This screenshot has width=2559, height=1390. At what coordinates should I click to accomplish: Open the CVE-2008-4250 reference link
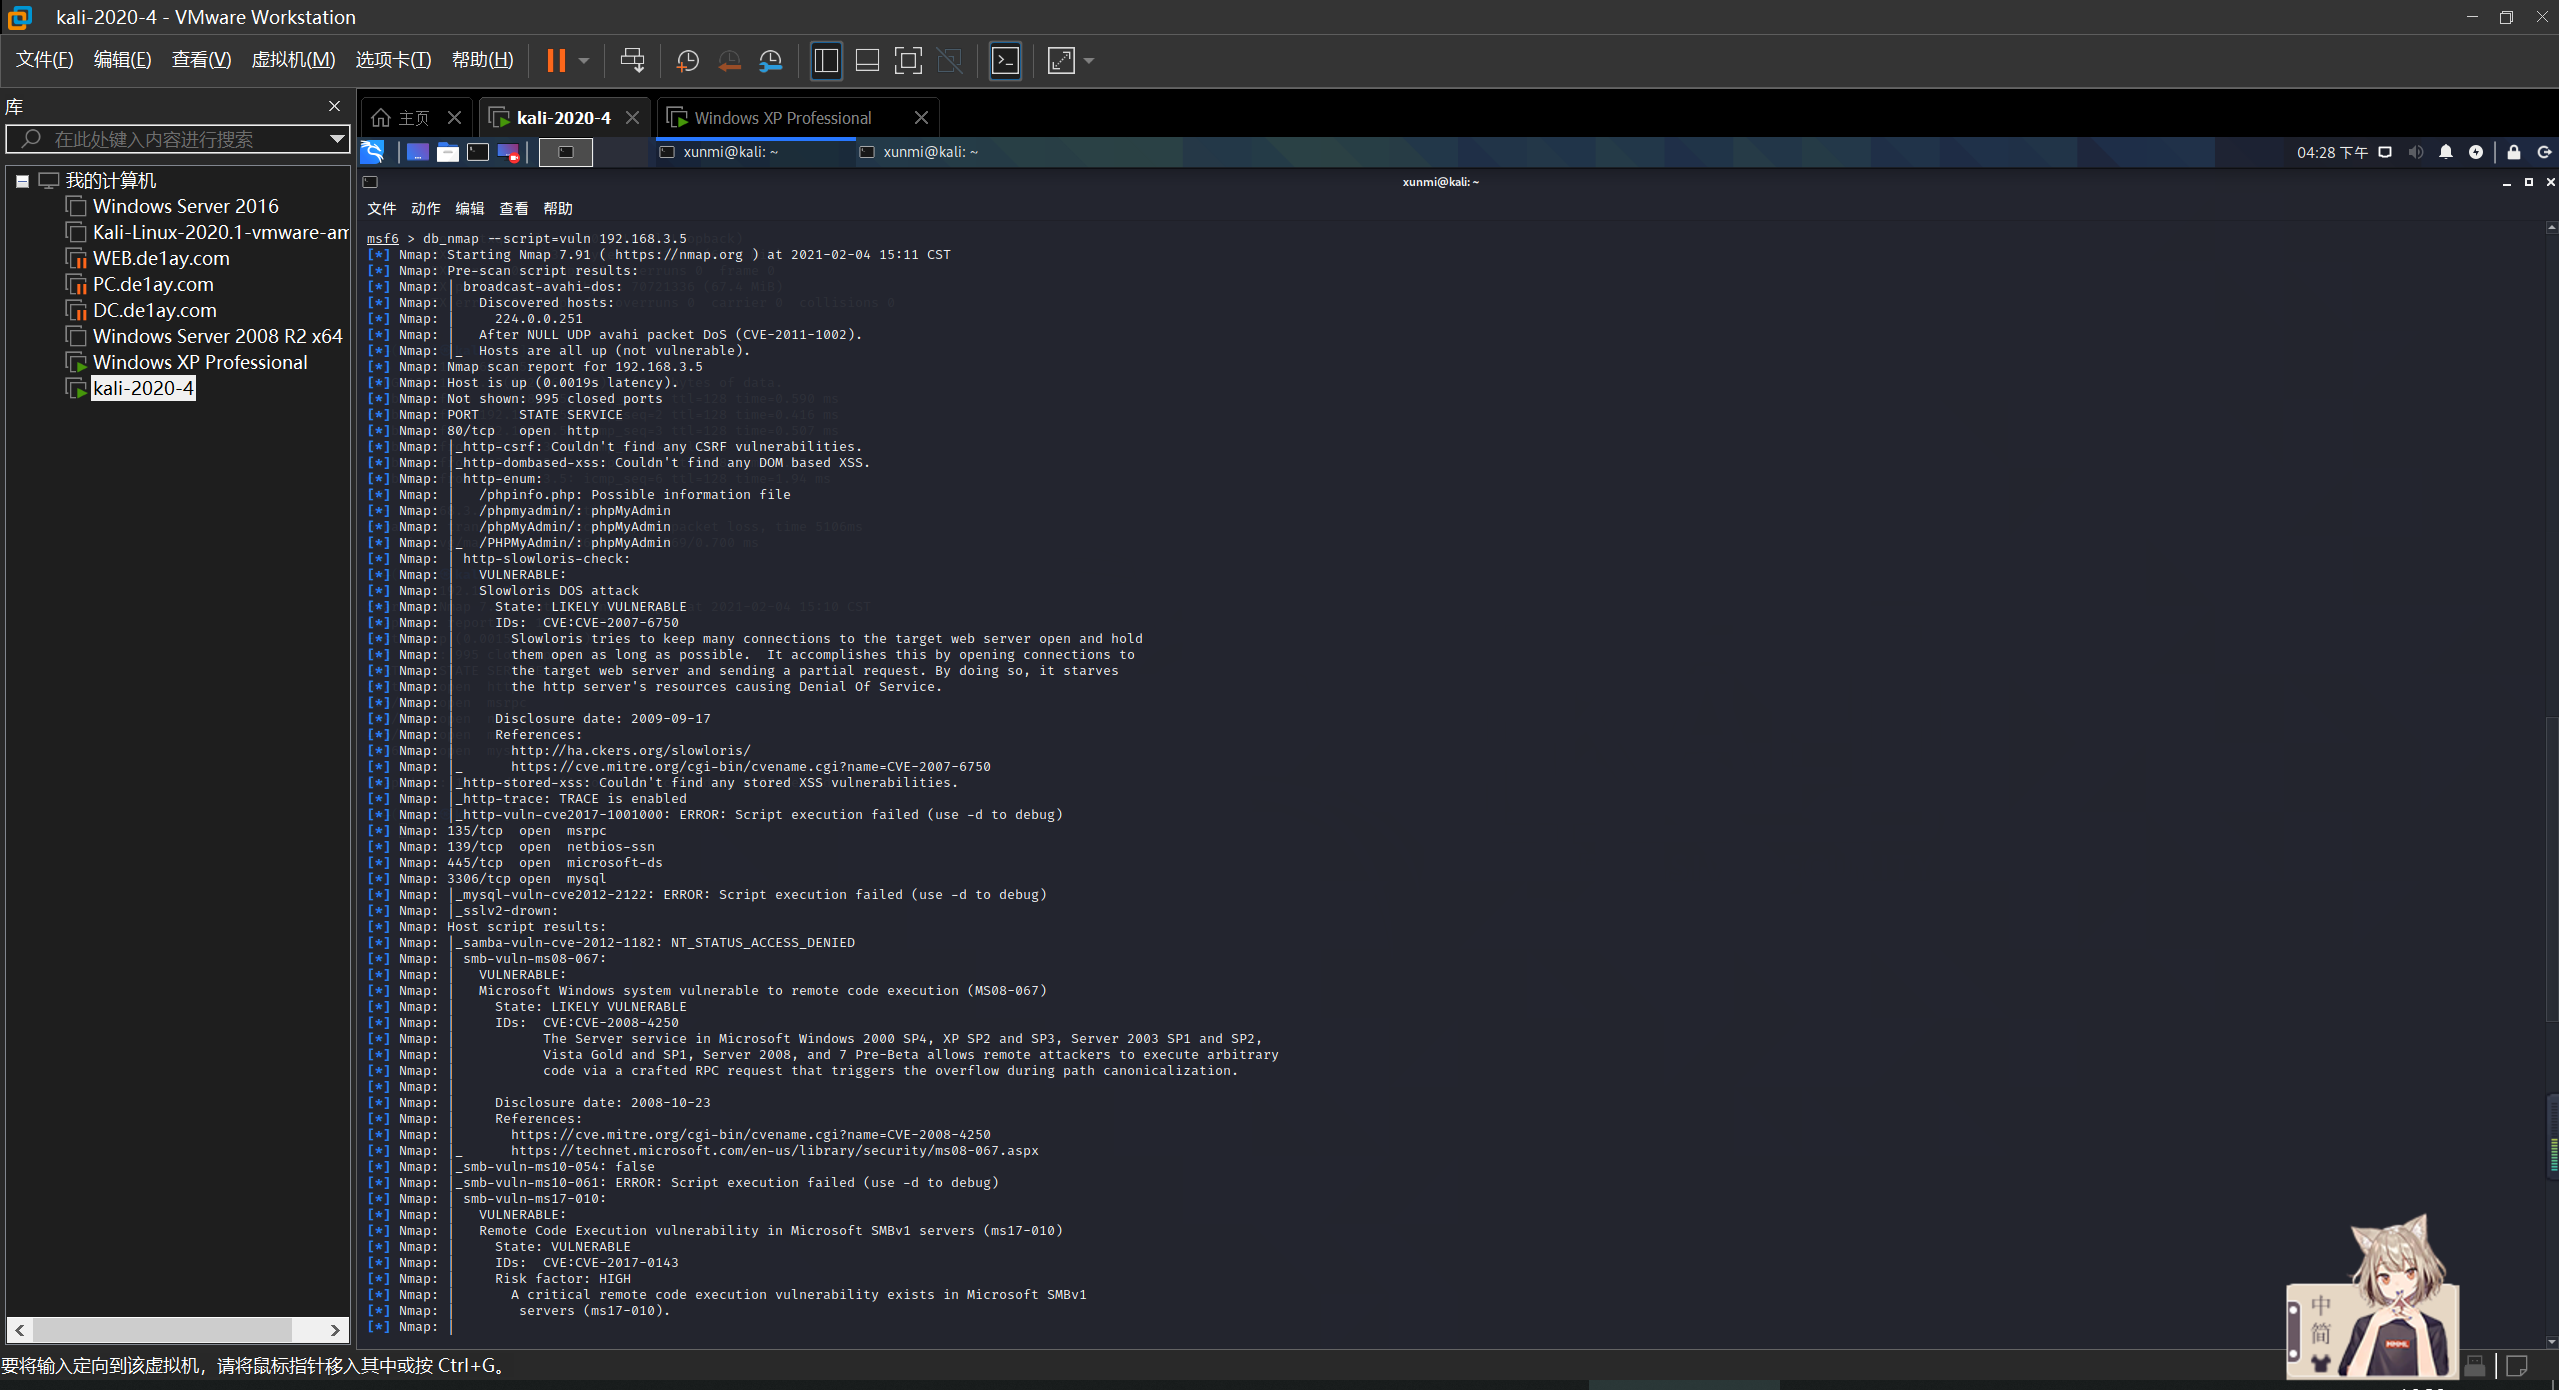point(750,1134)
